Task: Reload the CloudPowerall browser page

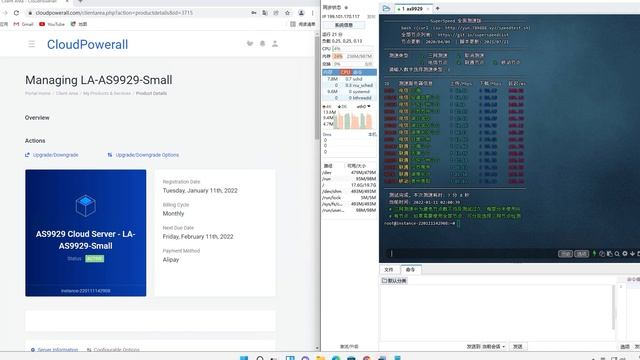Action: [16, 13]
